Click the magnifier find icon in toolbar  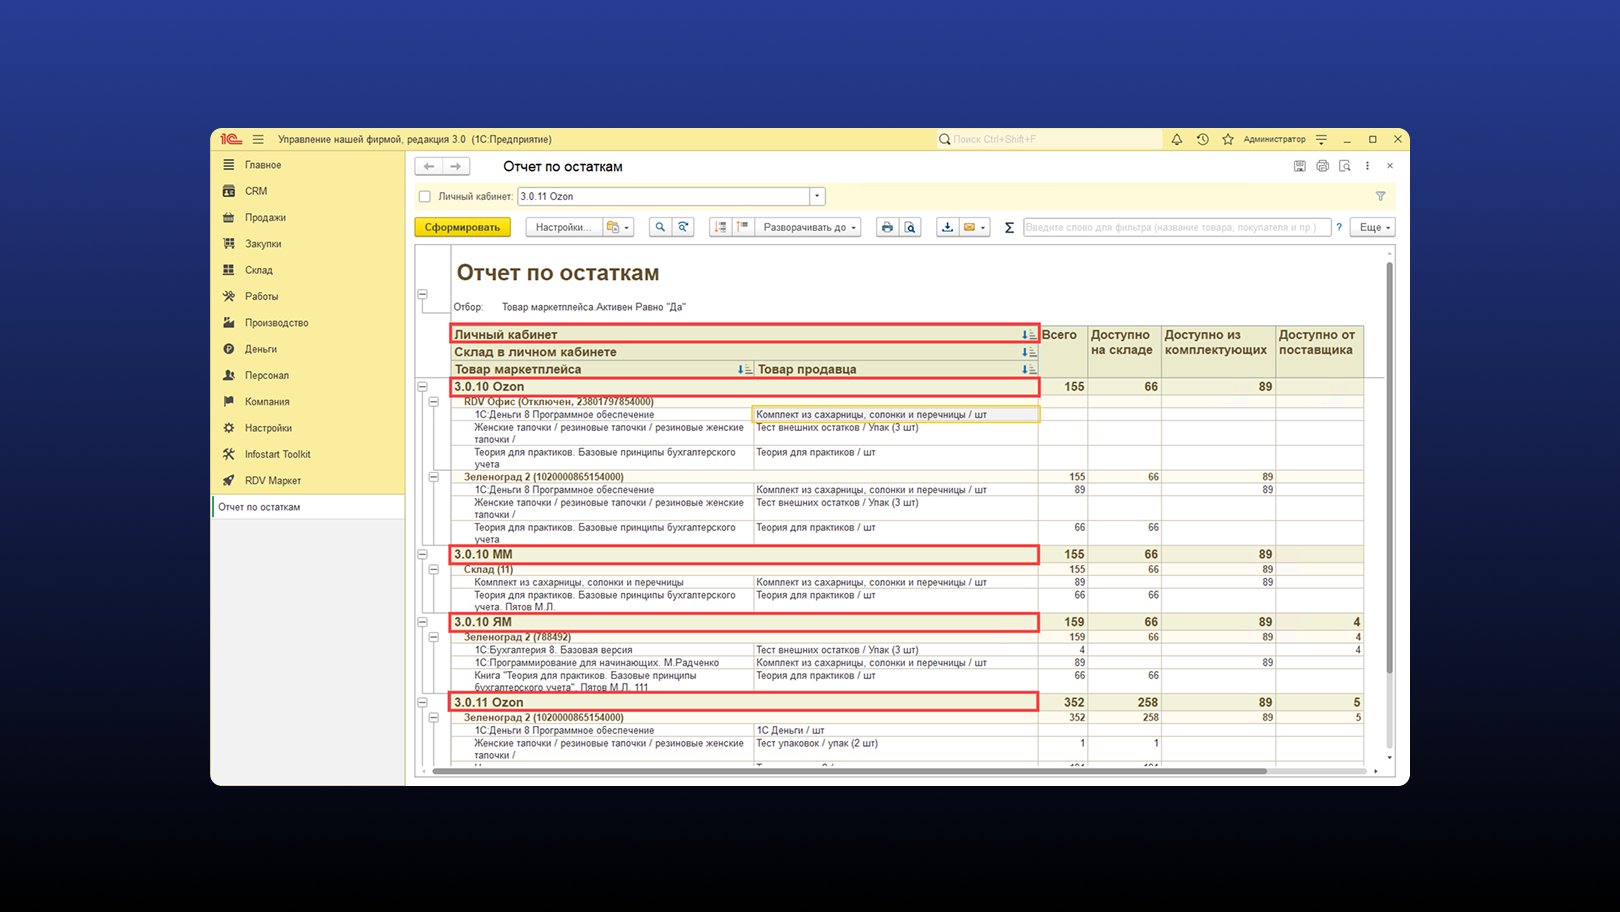pos(660,228)
